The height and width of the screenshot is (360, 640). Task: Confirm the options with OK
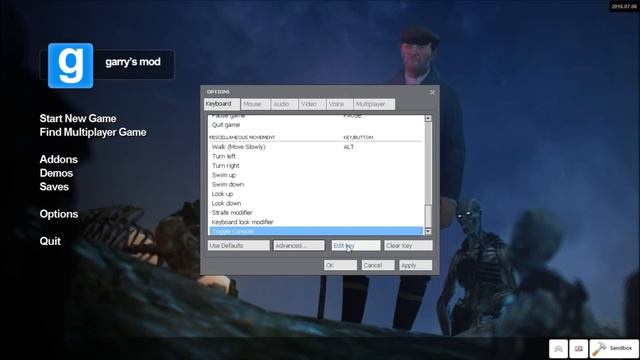click(x=340, y=265)
